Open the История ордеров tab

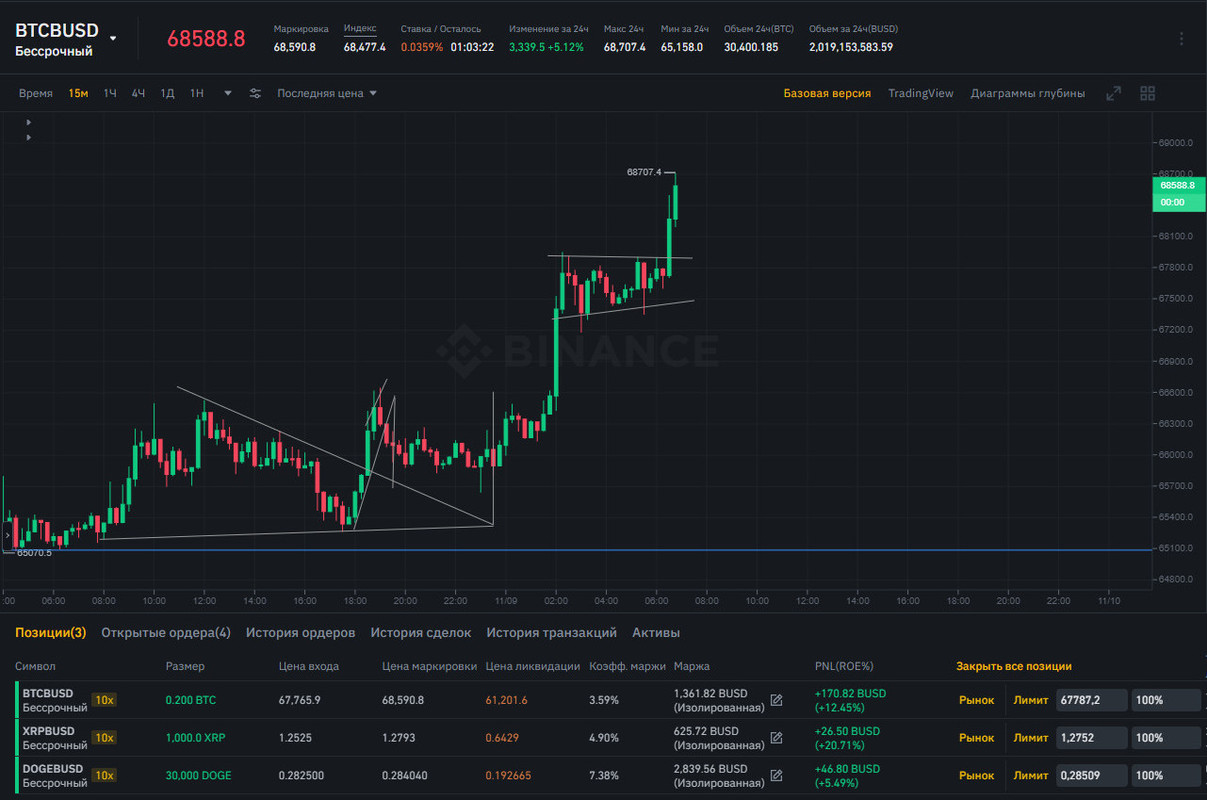300,632
